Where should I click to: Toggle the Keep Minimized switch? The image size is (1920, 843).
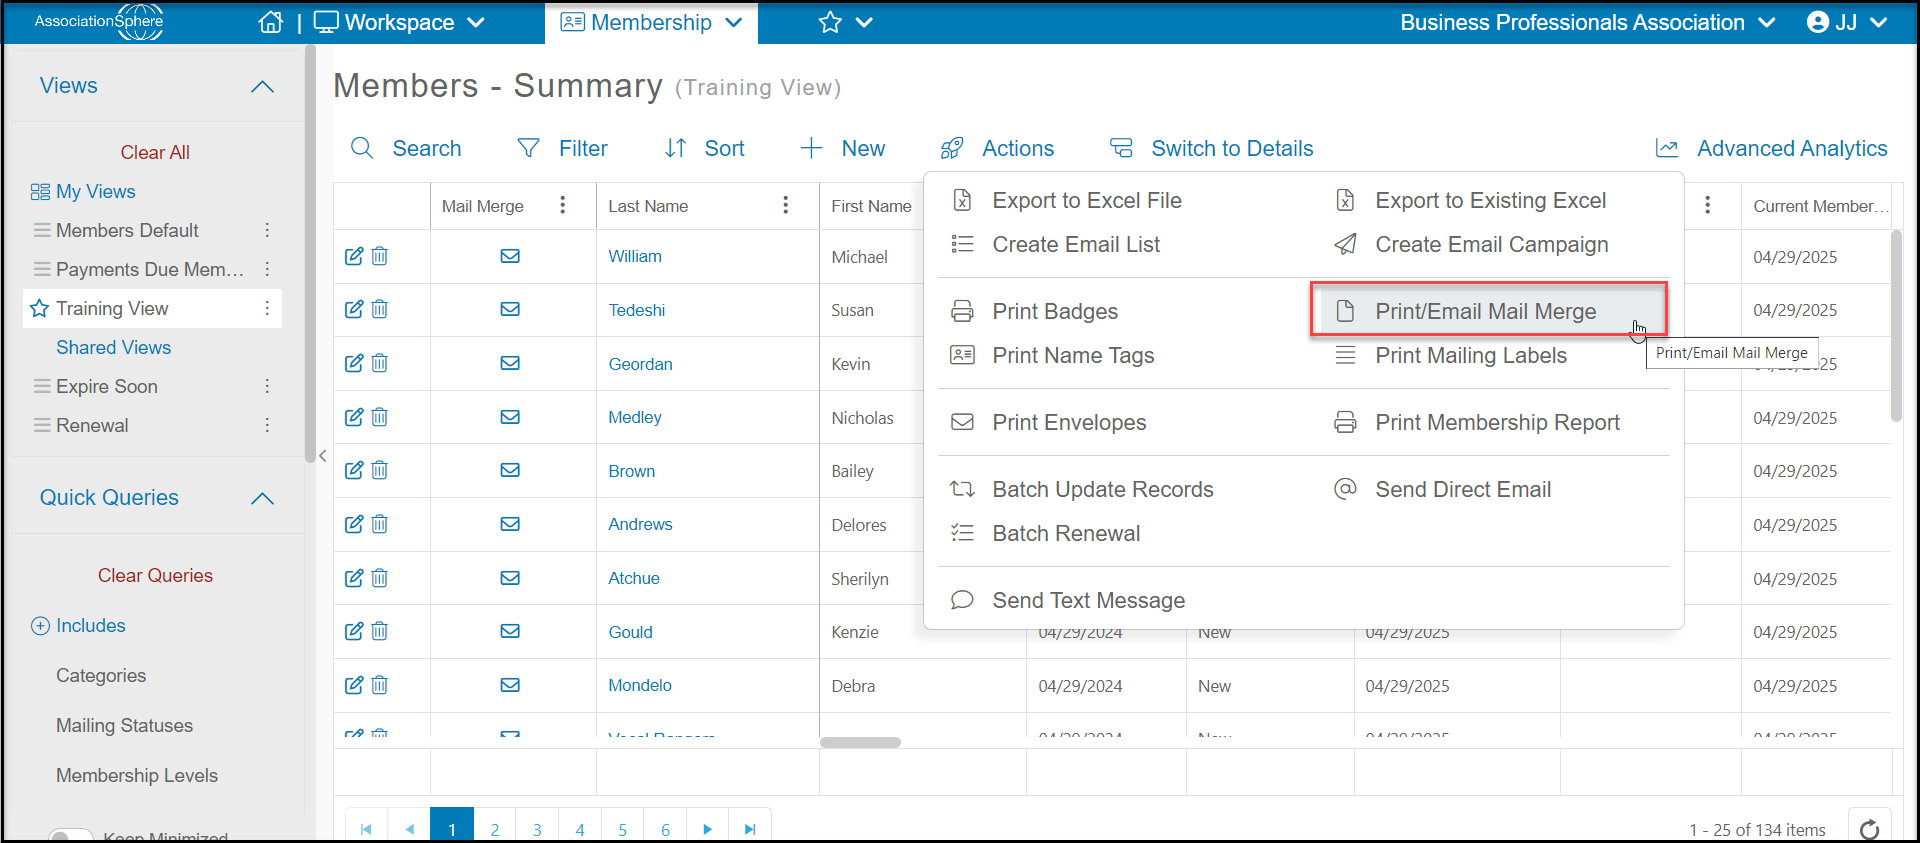pyautogui.click(x=71, y=836)
